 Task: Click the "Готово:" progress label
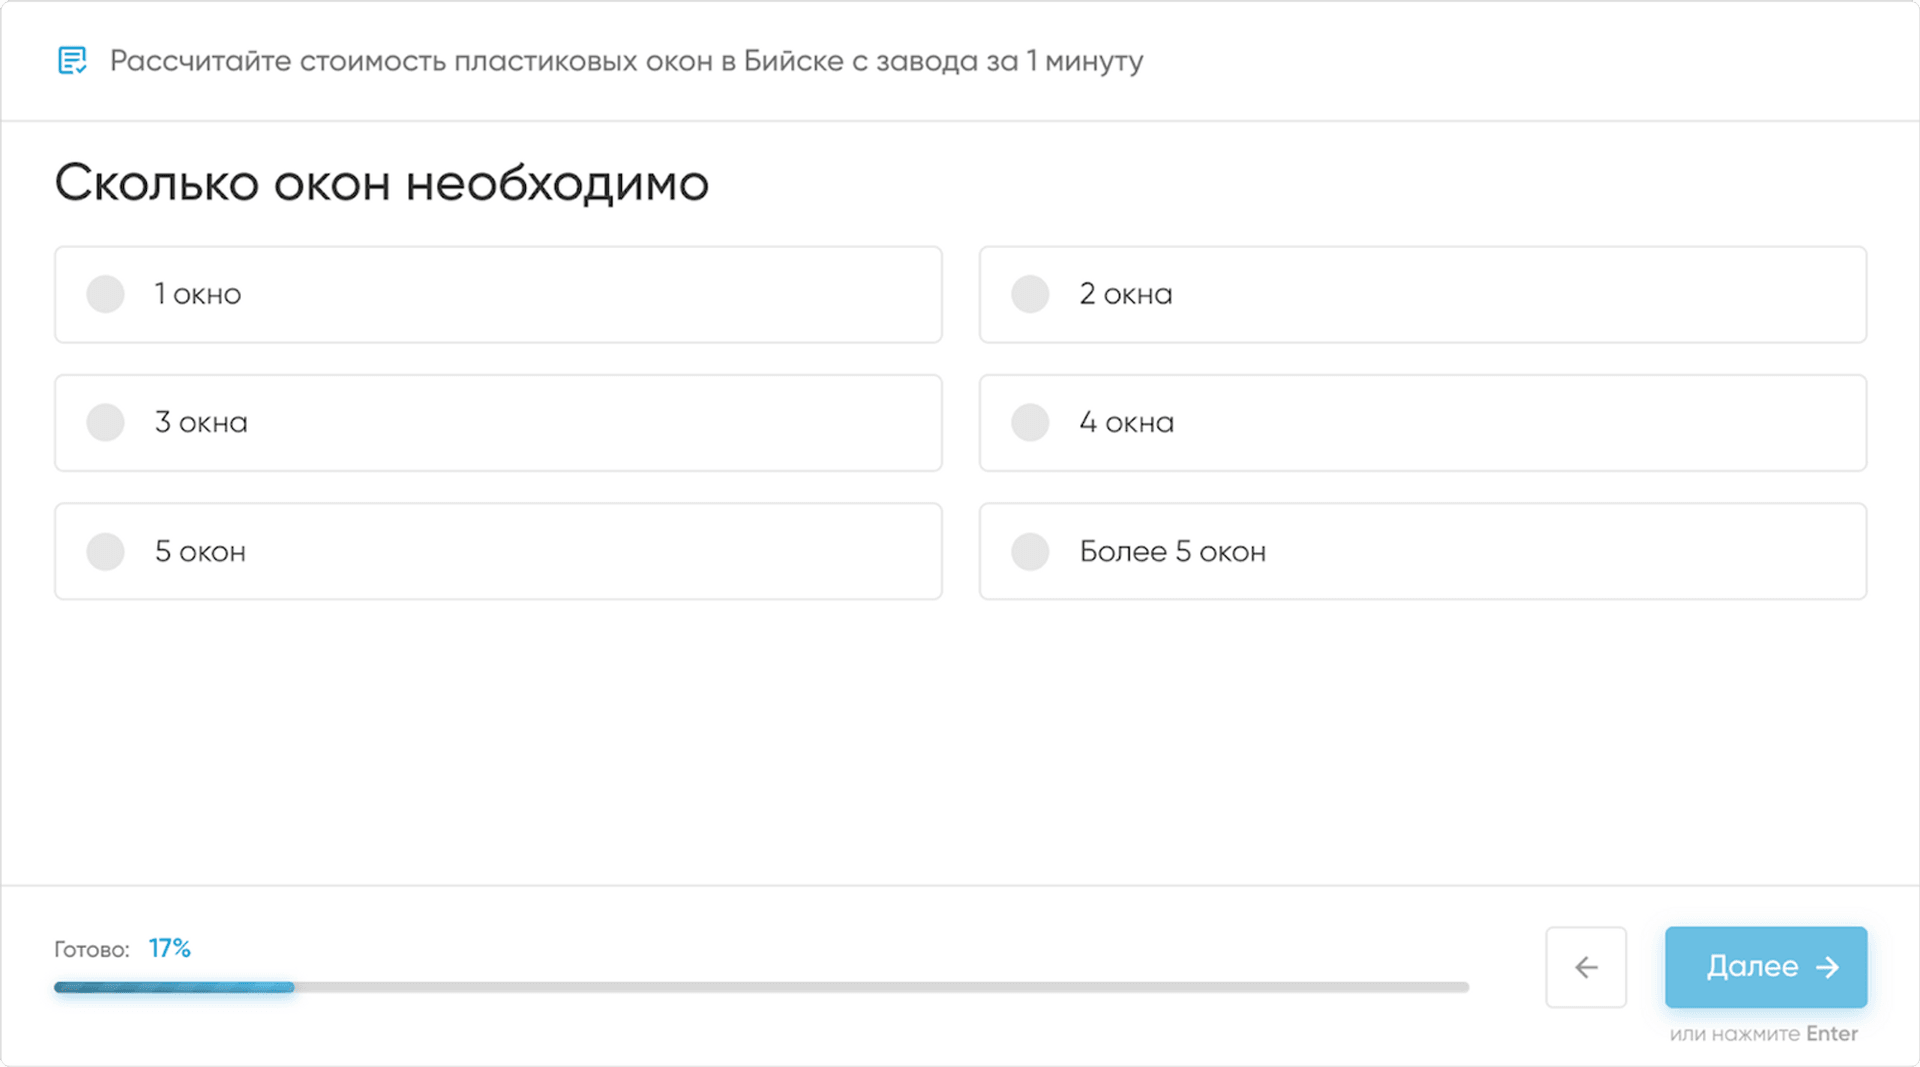pyautogui.click(x=92, y=949)
